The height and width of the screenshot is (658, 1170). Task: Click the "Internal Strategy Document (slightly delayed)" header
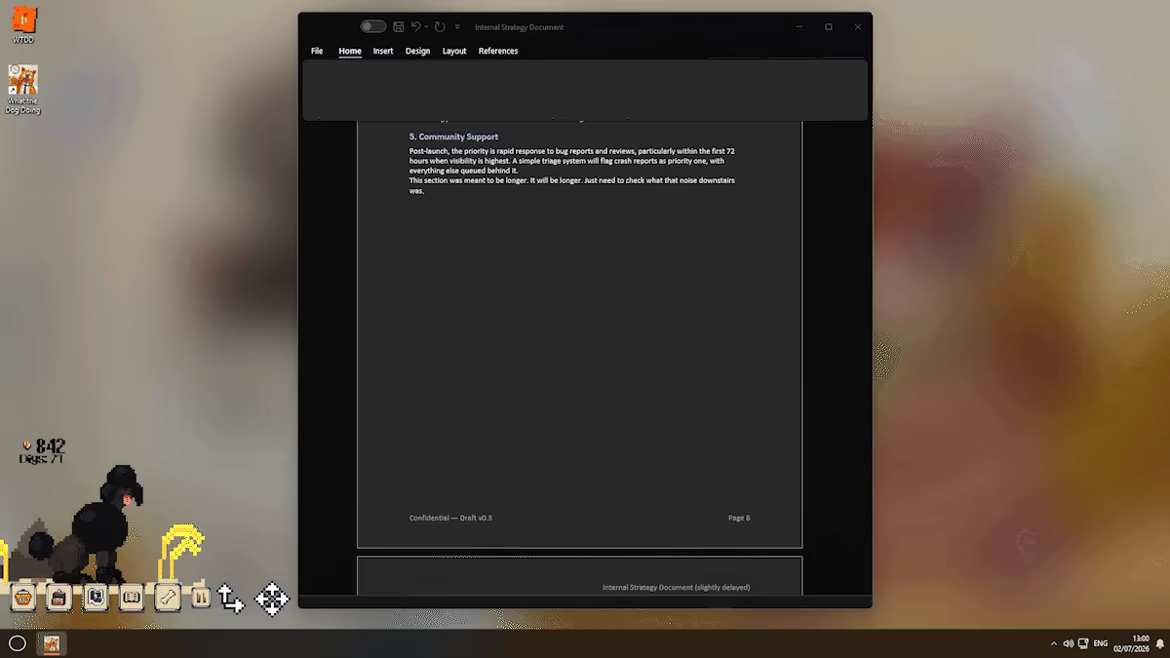coord(677,588)
